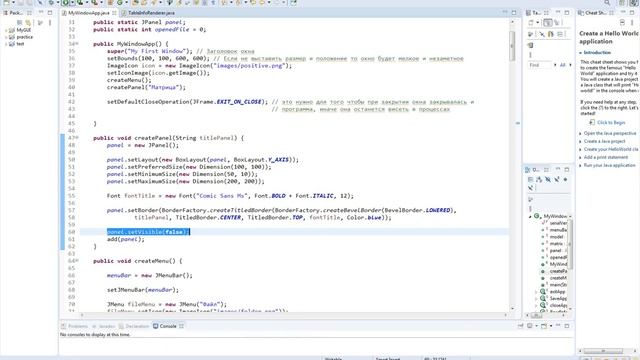The height and width of the screenshot is (360, 640).
Task: Collapse the MyWindowApp class in the Outline
Action: [x=530, y=216]
